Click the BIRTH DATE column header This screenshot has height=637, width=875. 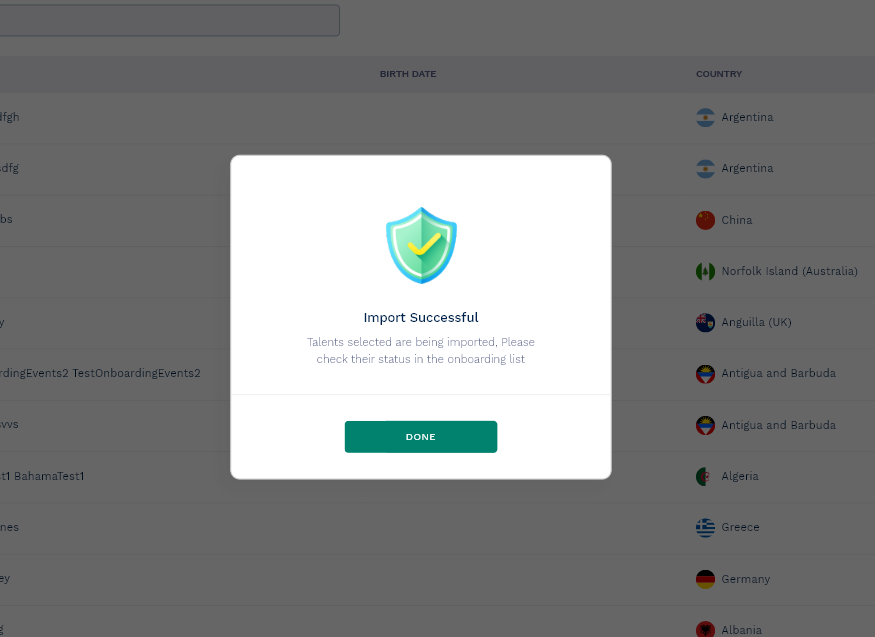tap(408, 74)
